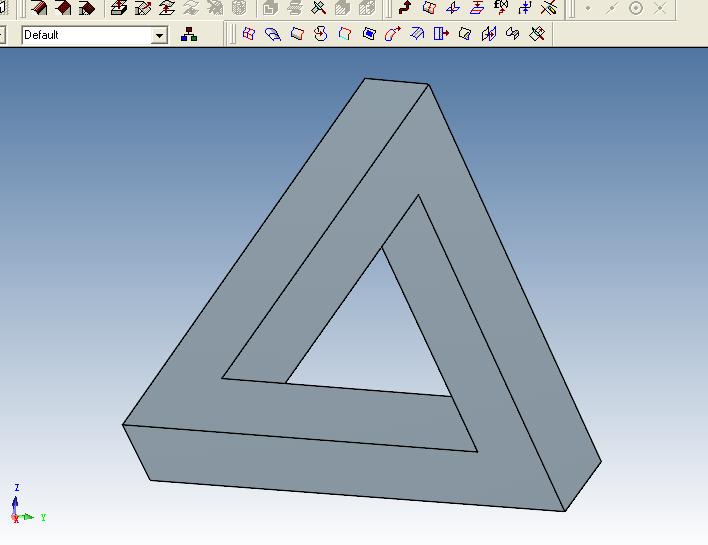Click the blue rectangle extend arrow icon
Screen dimensions: 708x545
[441, 34]
